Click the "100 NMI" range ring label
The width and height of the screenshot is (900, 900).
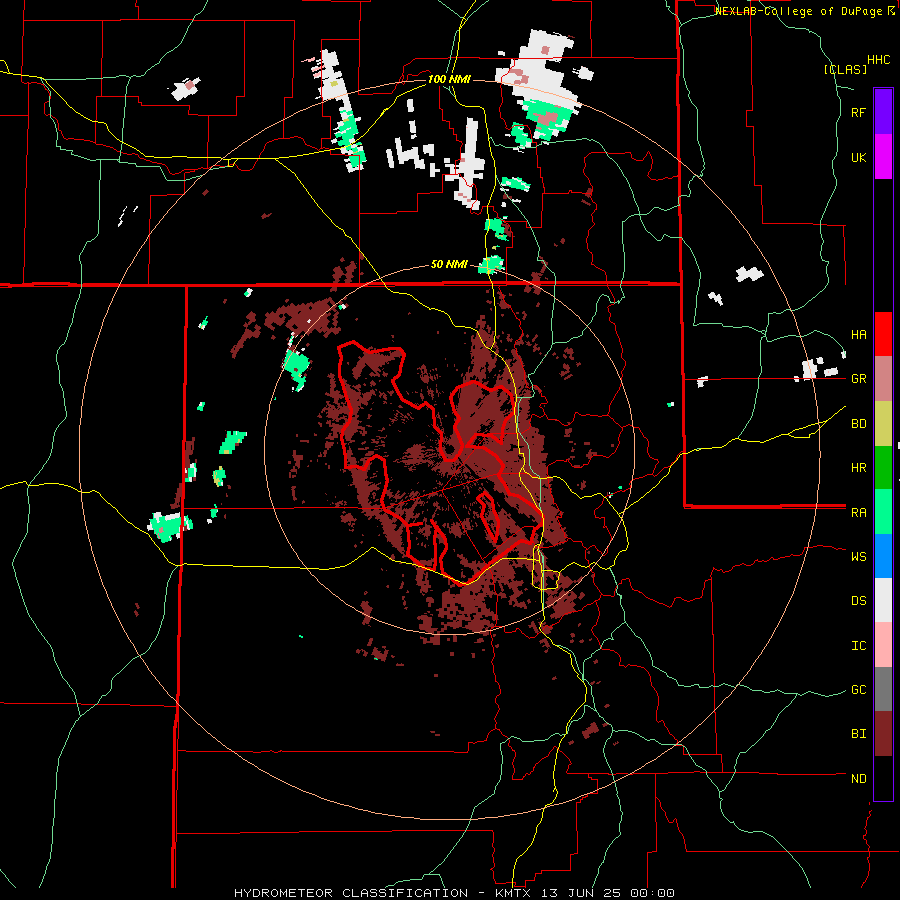coord(449,79)
